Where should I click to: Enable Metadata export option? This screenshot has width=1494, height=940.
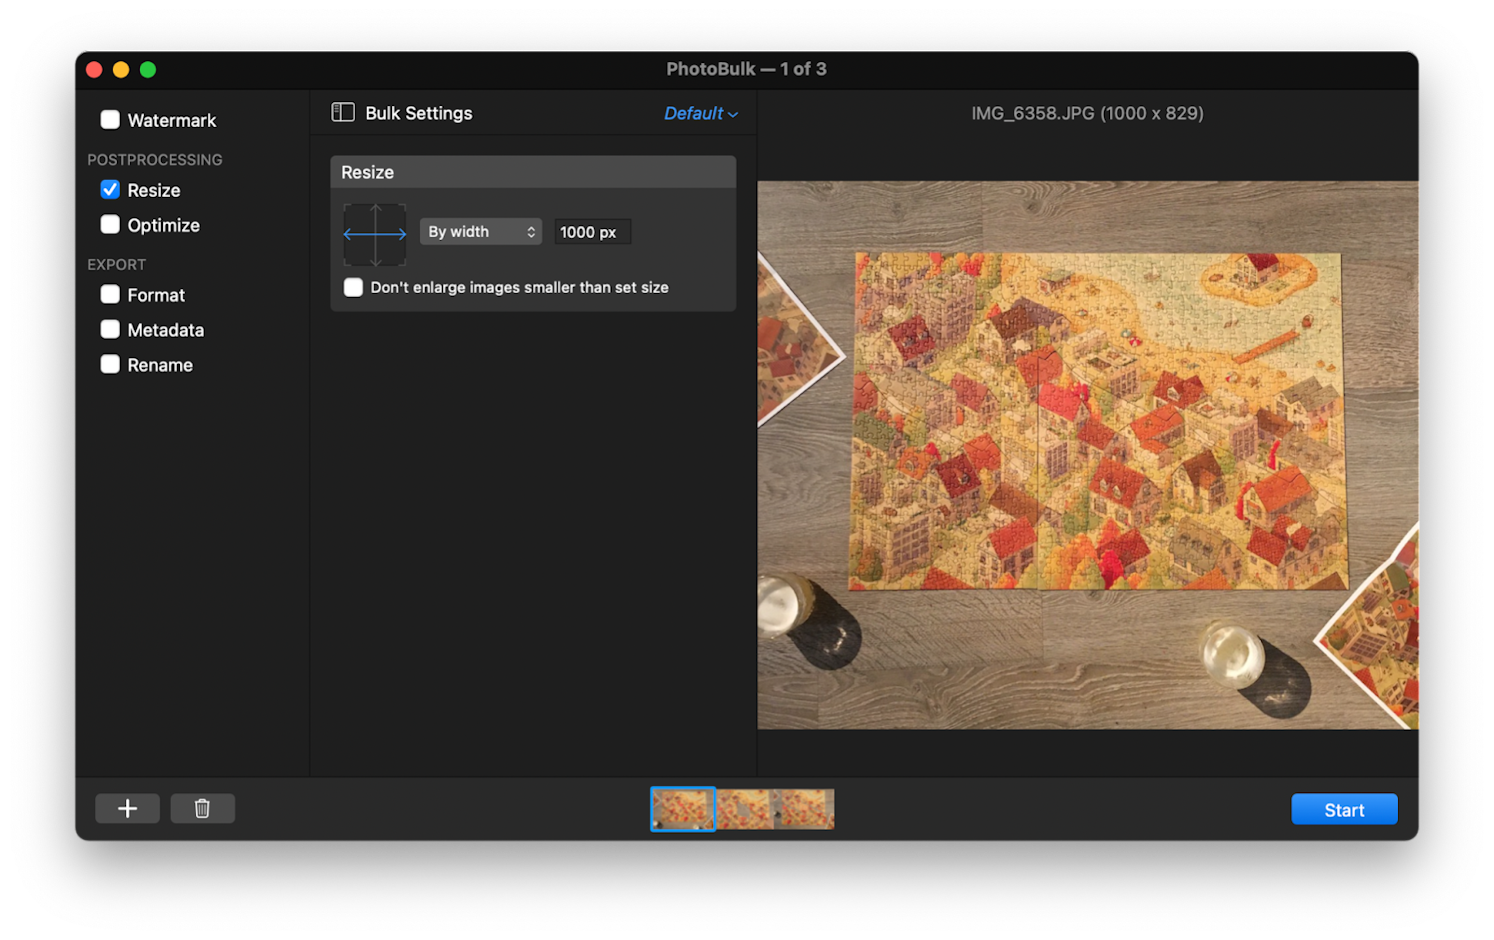point(110,330)
